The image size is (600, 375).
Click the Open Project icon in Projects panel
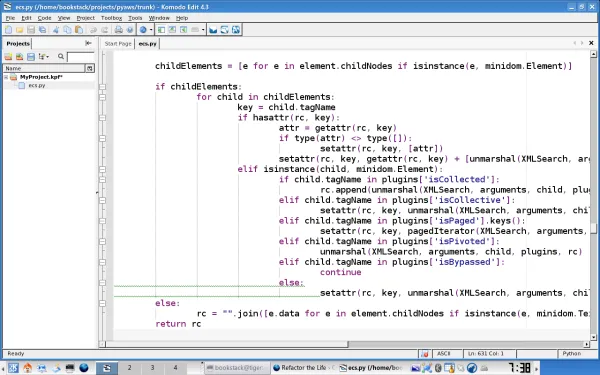tap(20, 57)
